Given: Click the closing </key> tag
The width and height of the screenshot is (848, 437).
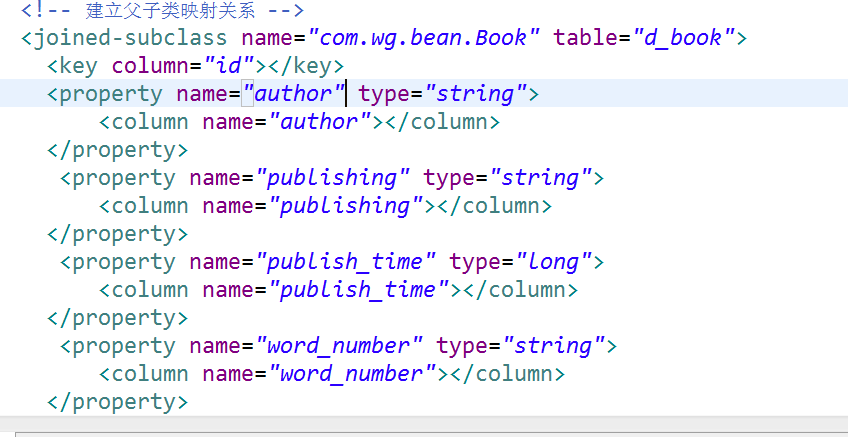Looking at the screenshot, I should tap(306, 66).
